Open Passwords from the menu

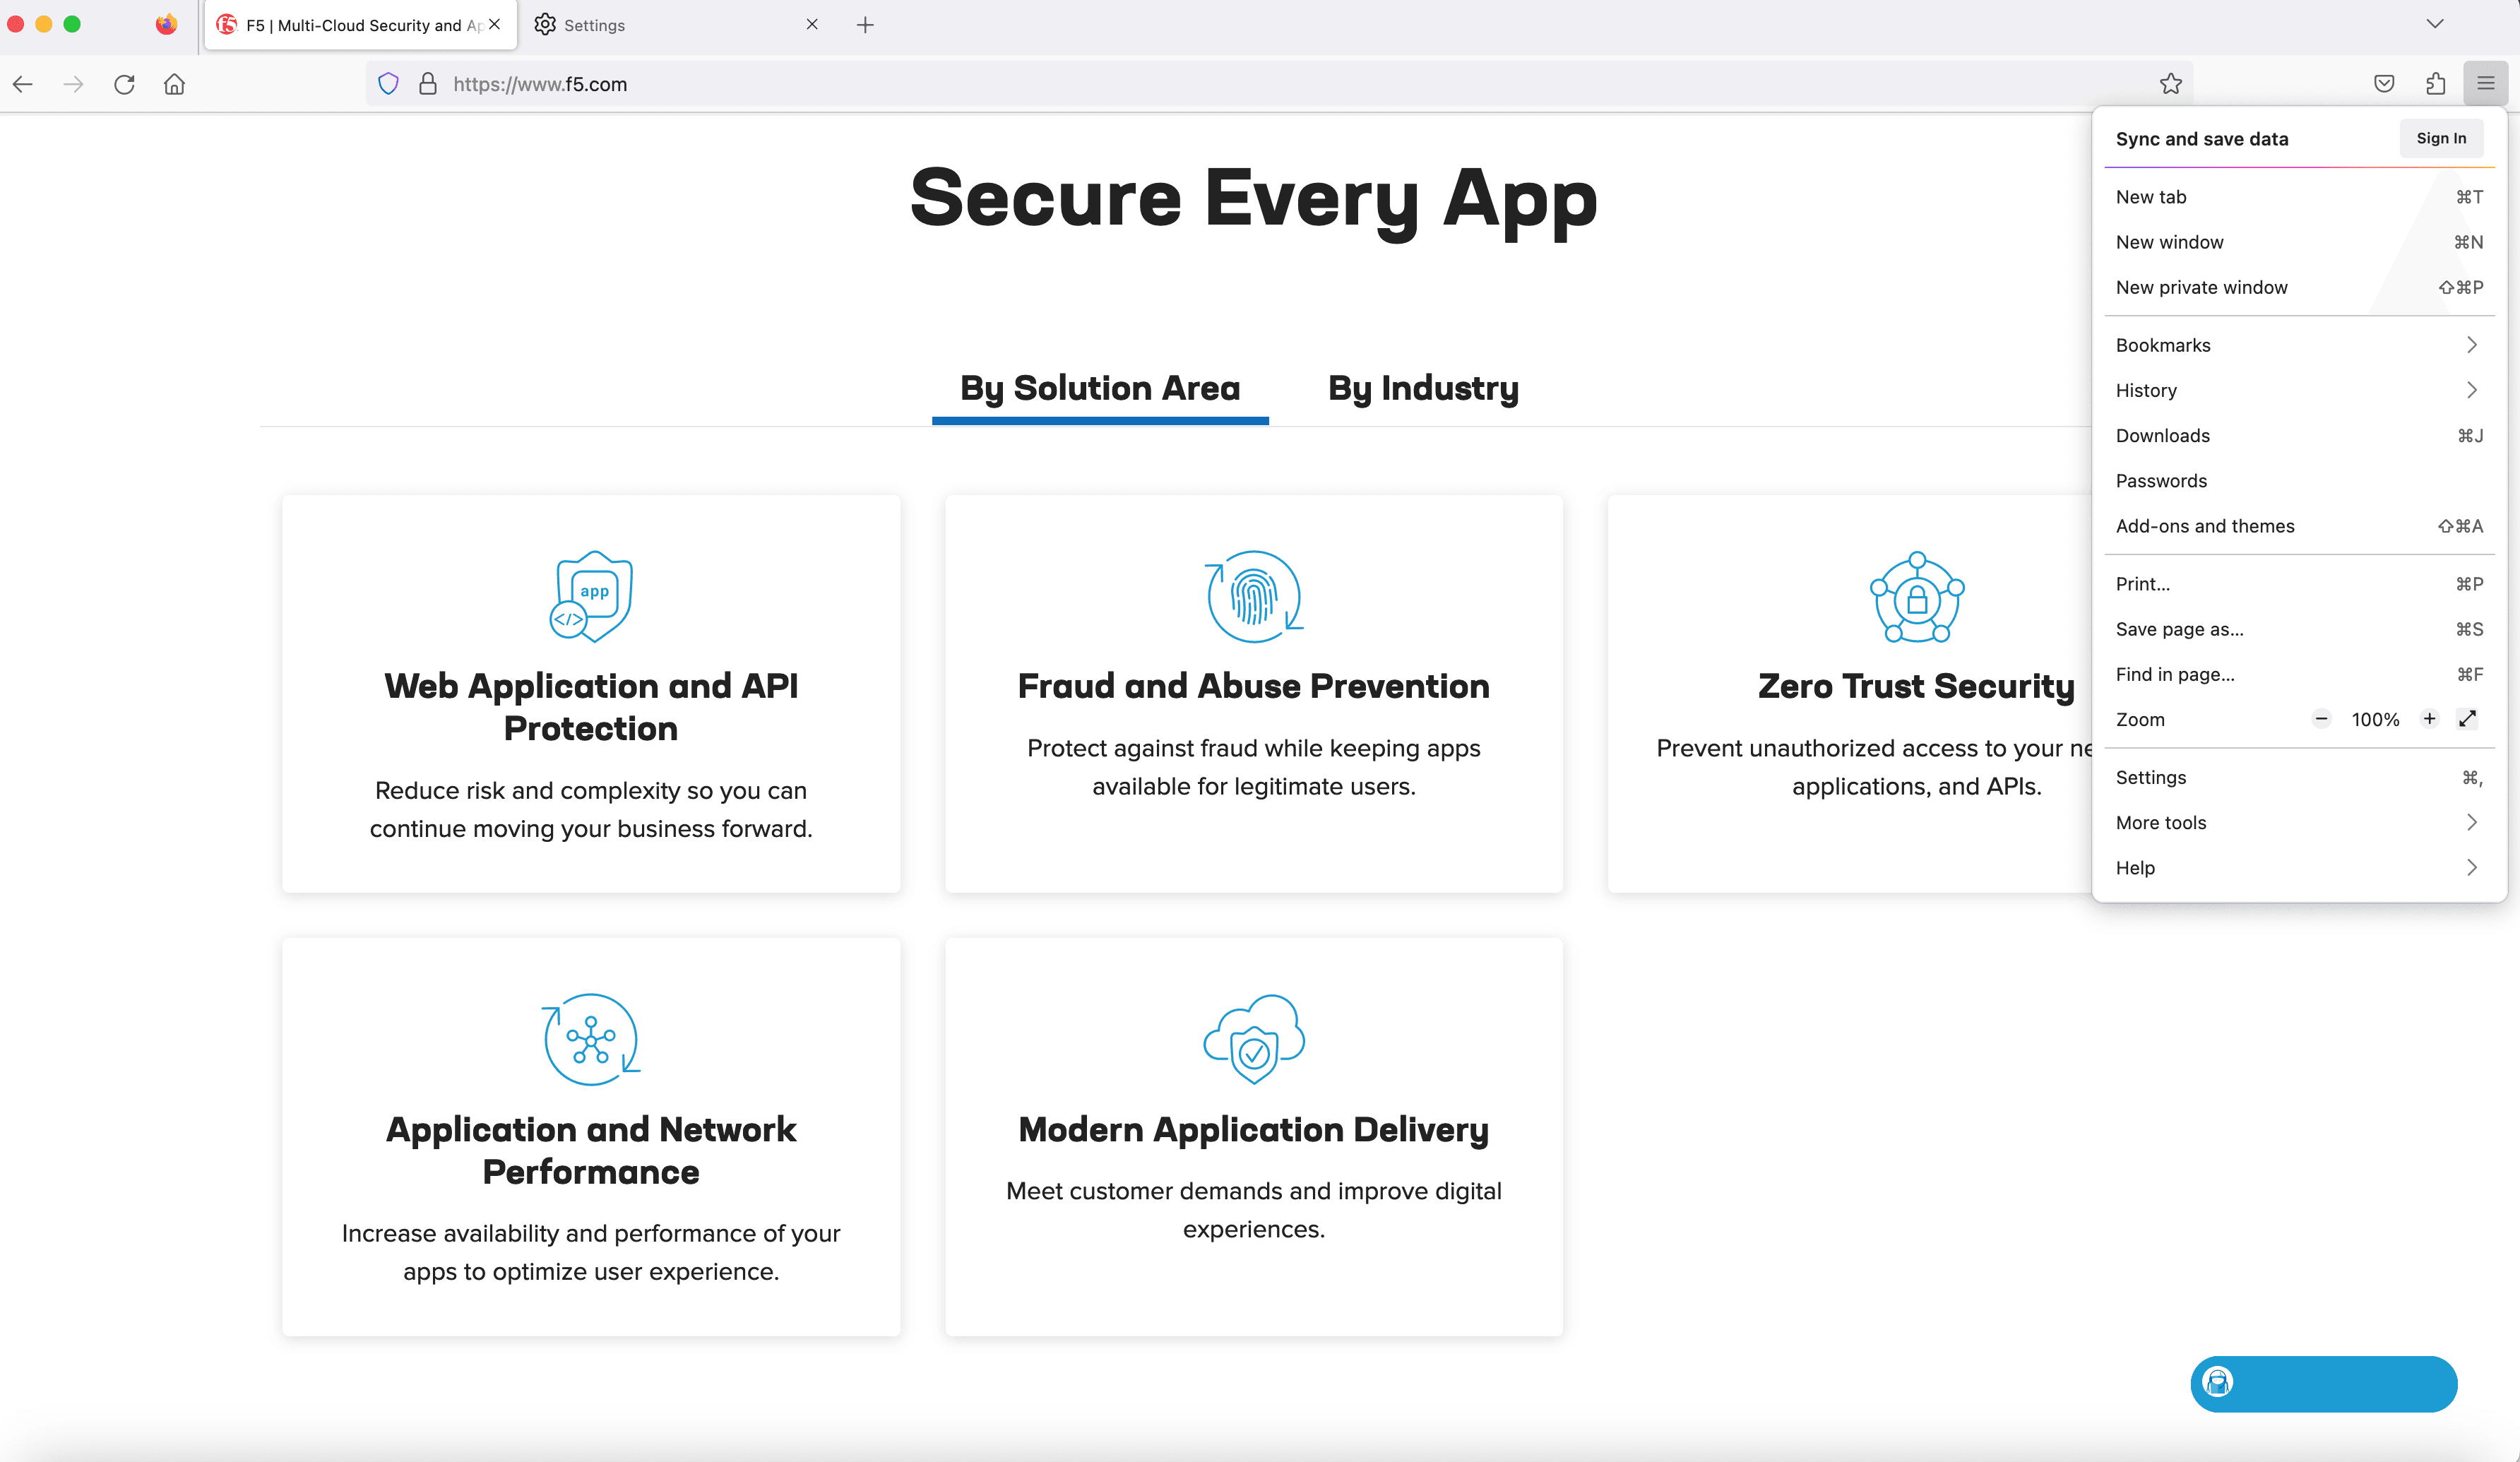click(x=2299, y=480)
